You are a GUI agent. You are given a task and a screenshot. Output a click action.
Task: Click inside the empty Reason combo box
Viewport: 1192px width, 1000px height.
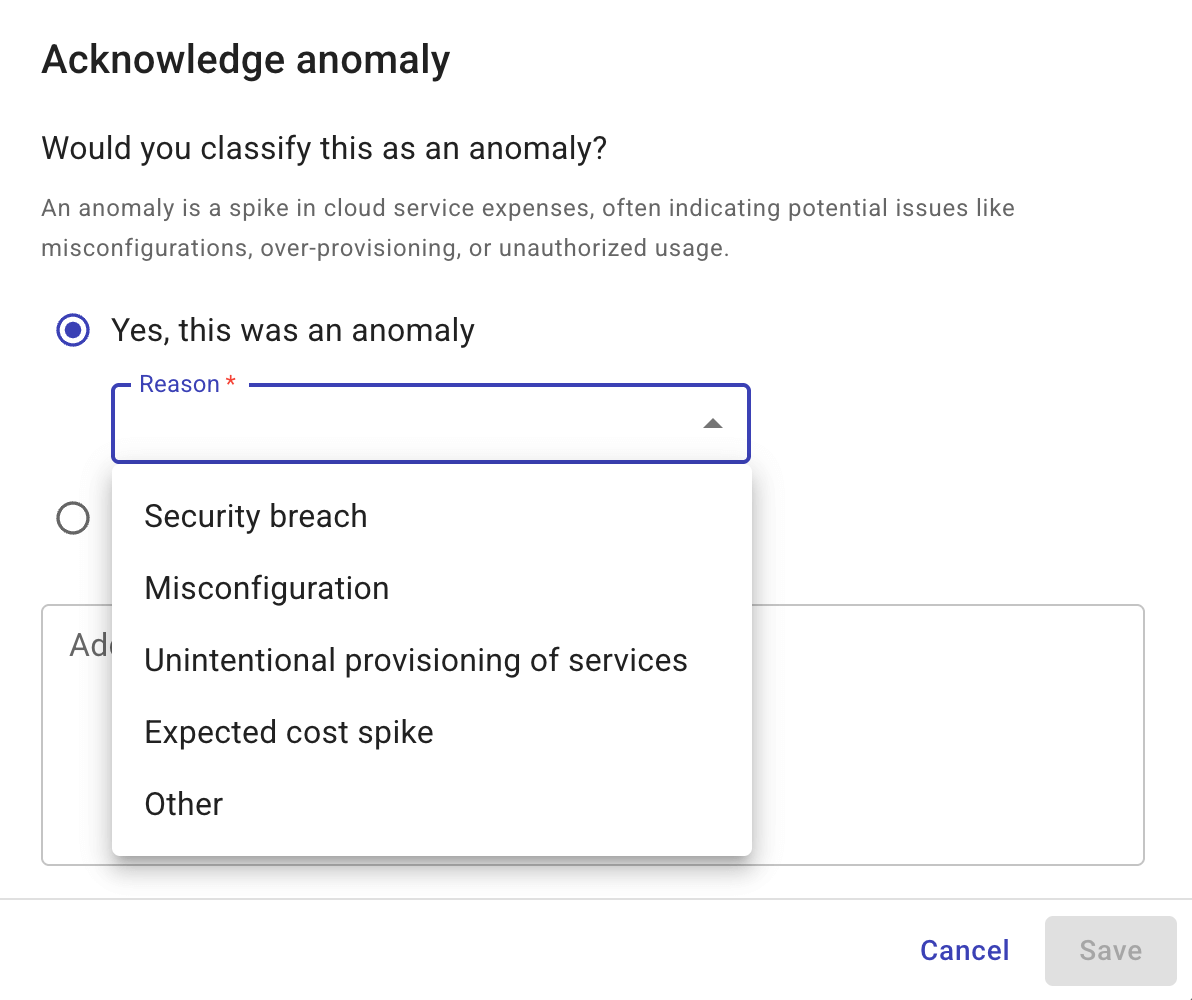click(400, 425)
